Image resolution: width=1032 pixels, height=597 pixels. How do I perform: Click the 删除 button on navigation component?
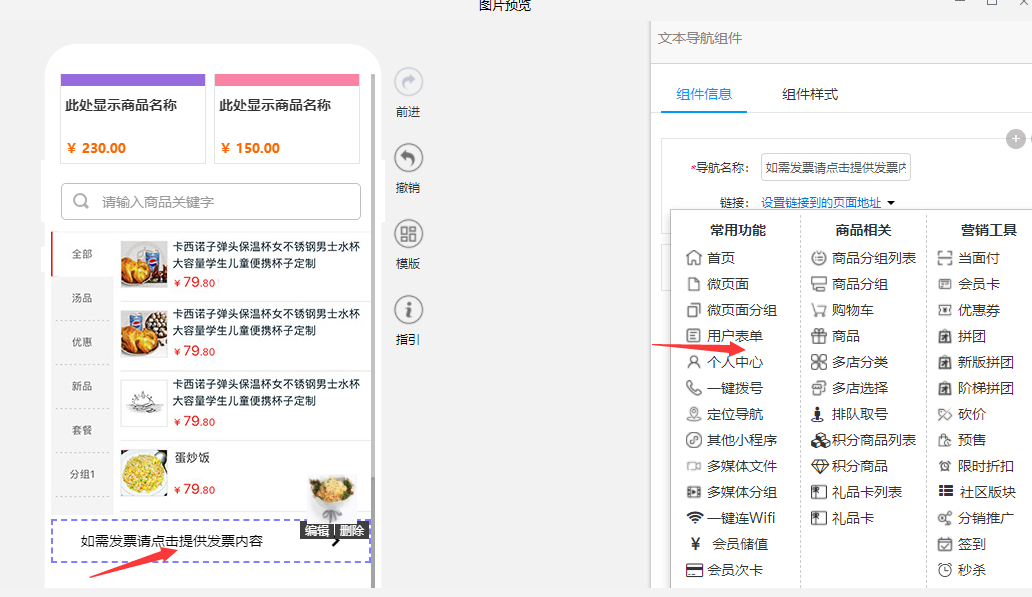pos(352,531)
